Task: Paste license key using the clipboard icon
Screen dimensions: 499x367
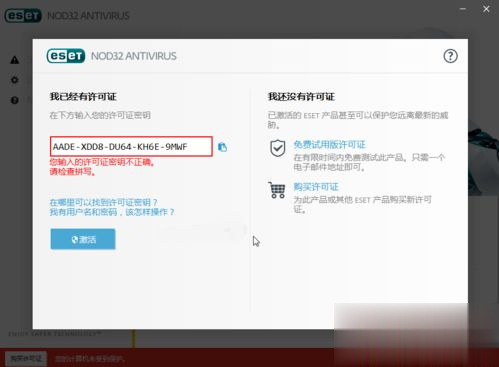Action: (x=222, y=147)
